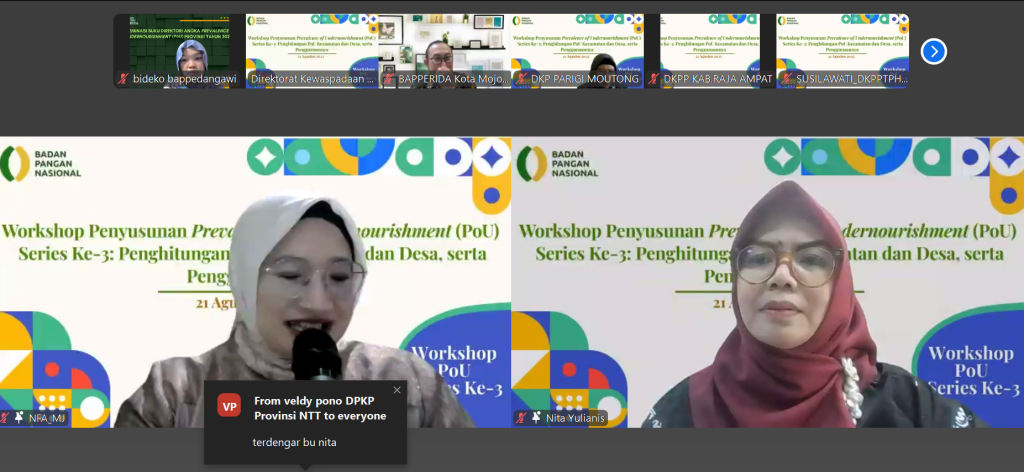This screenshot has width=1024, height=472.
Task: Dismiss the chat notification popup
Action: [397, 390]
